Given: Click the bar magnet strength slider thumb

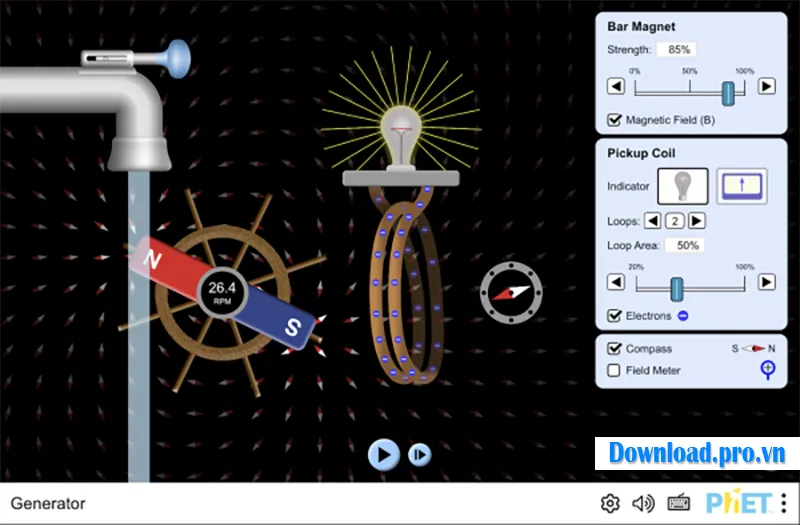Looking at the screenshot, I should pyautogui.click(x=728, y=93).
